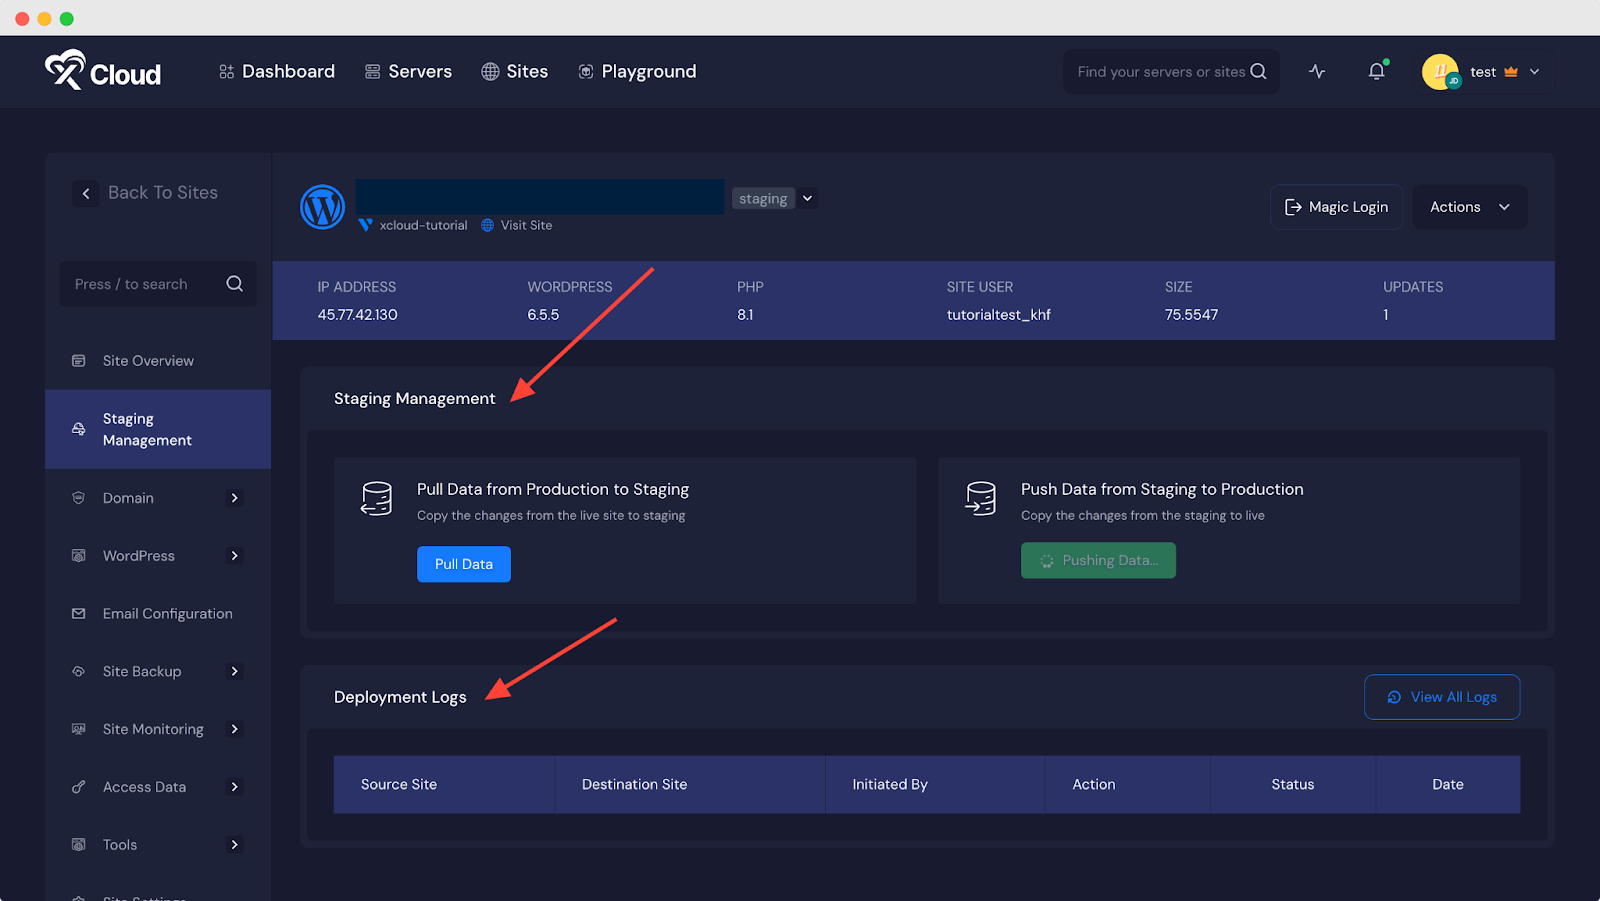This screenshot has height=901, width=1600.
Task: Click the Staging Management sidebar icon
Action: click(x=79, y=428)
